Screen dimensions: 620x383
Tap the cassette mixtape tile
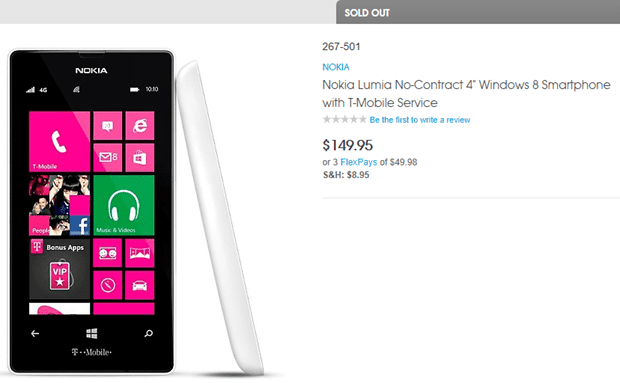click(x=108, y=253)
